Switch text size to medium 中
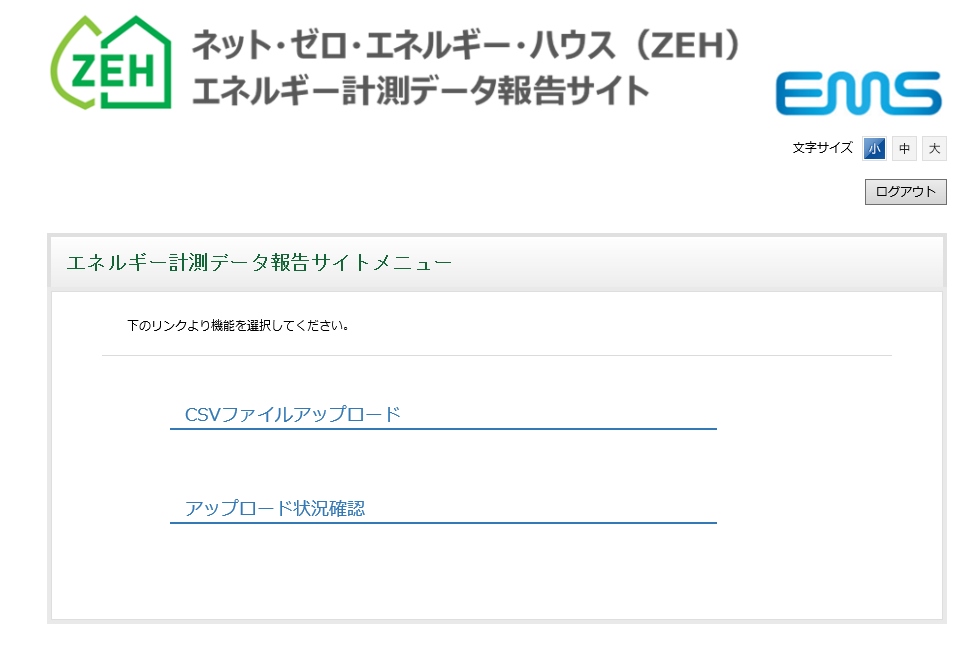 904,148
